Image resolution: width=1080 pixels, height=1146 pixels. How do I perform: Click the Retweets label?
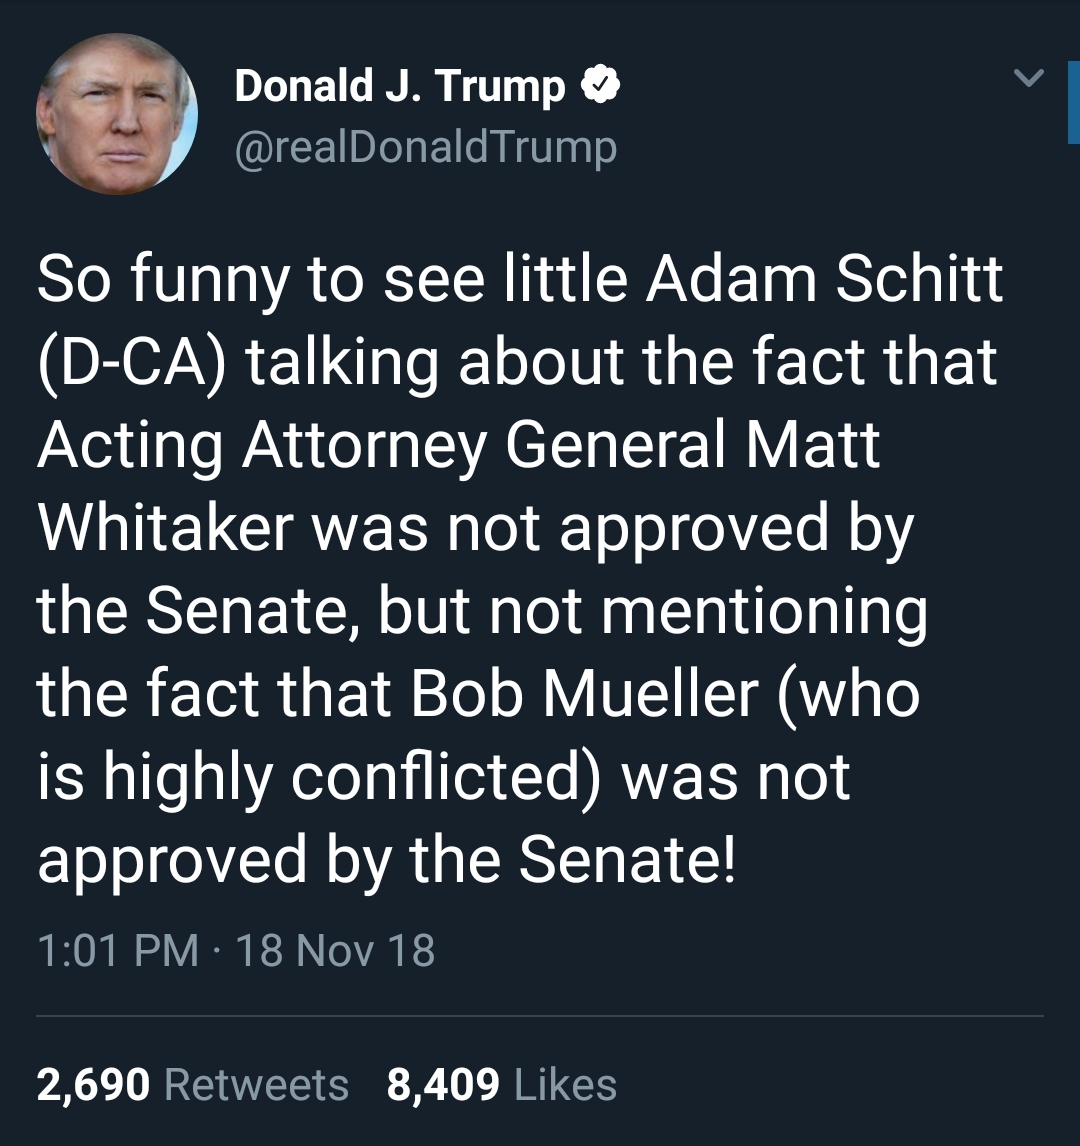pyautogui.click(x=256, y=1085)
